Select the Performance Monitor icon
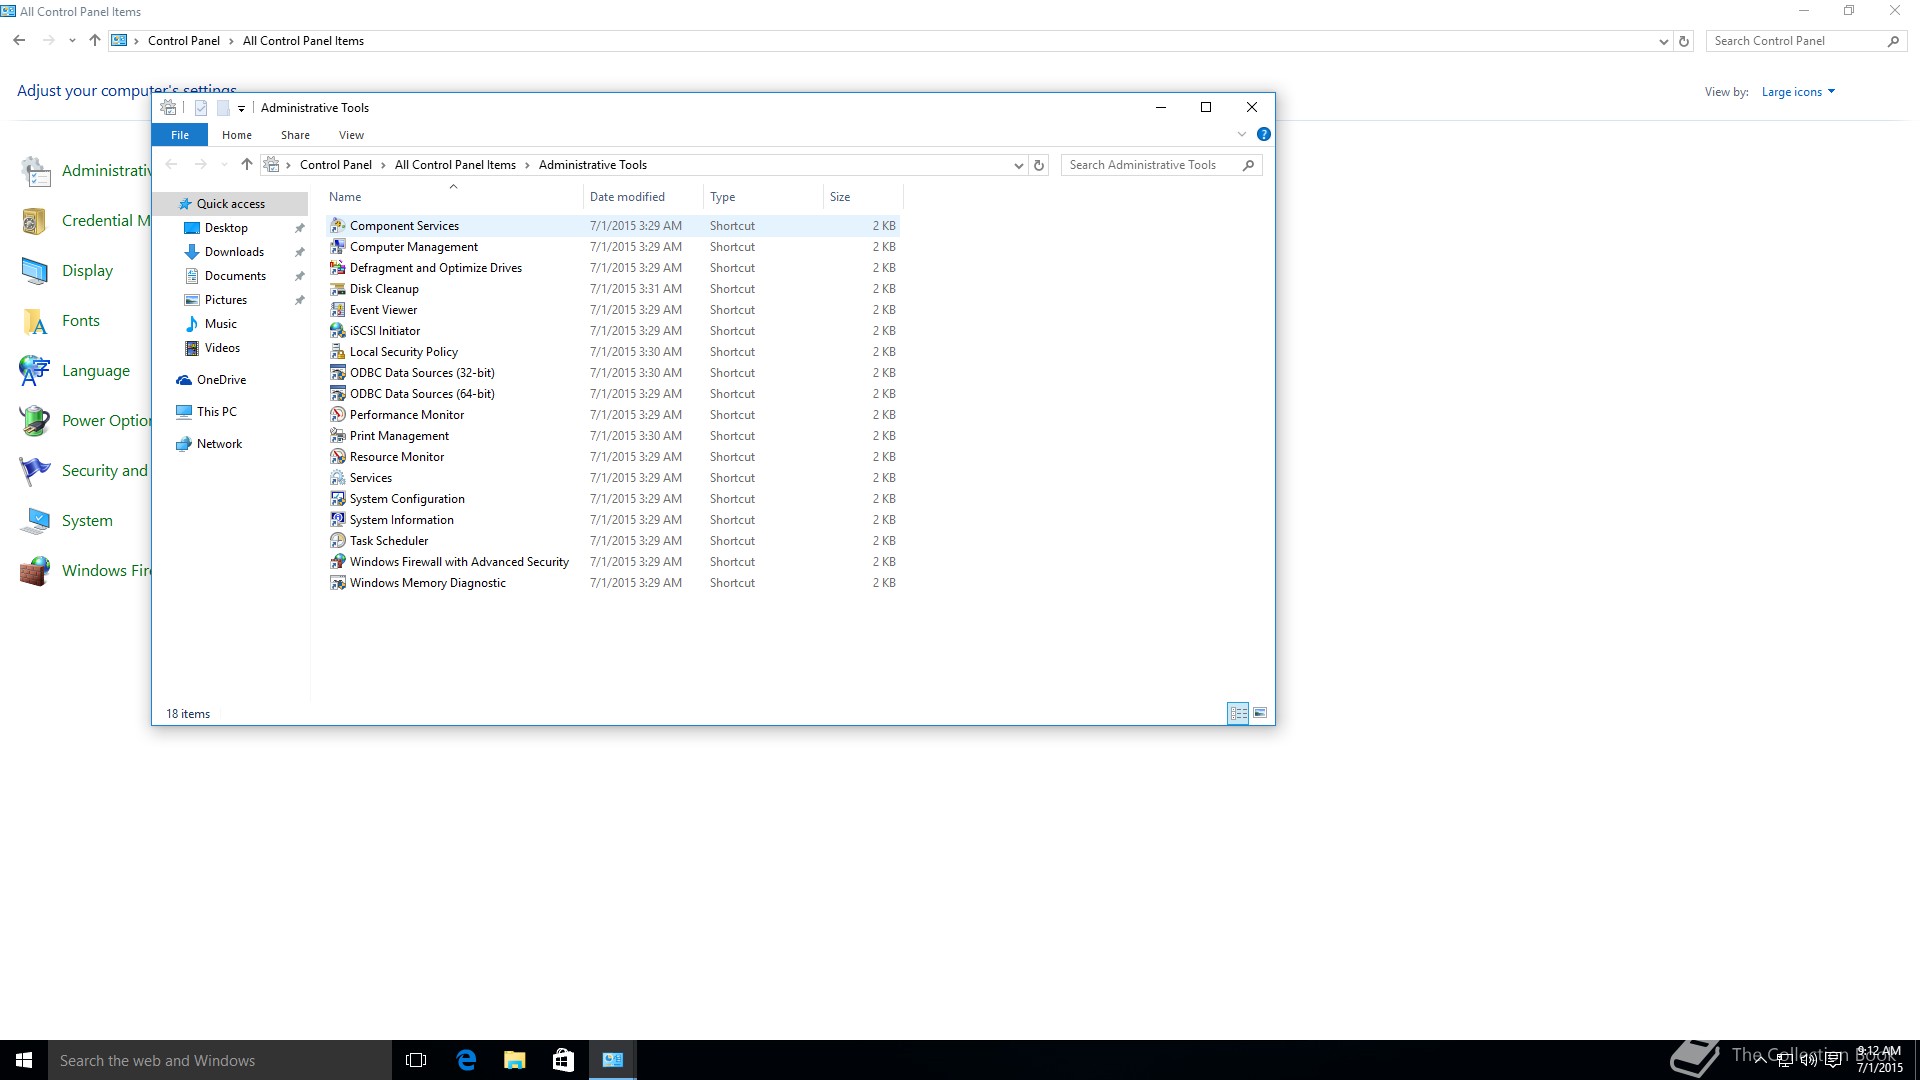Viewport: 1920px width, 1080px height. pyautogui.click(x=338, y=415)
